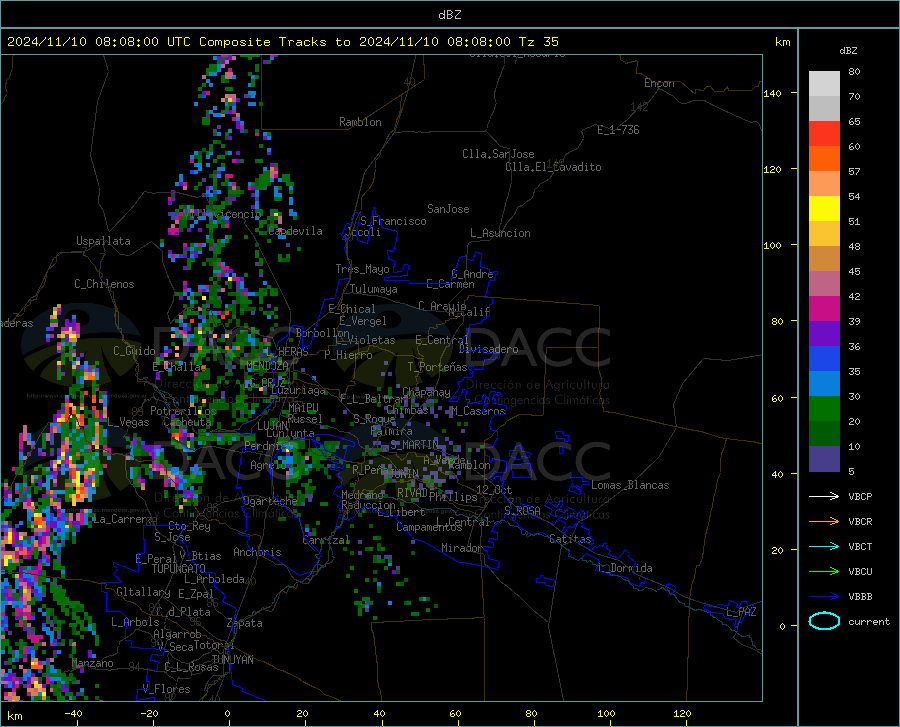Screen dimensions: 900x727
Task: Select the red dBZ color swatch
Action: (x=824, y=134)
